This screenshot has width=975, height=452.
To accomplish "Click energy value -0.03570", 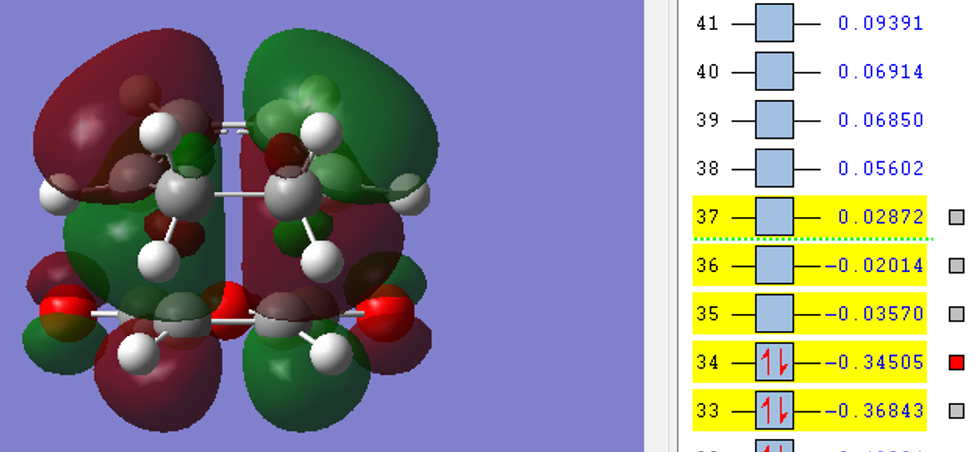I will [x=874, y=313].
